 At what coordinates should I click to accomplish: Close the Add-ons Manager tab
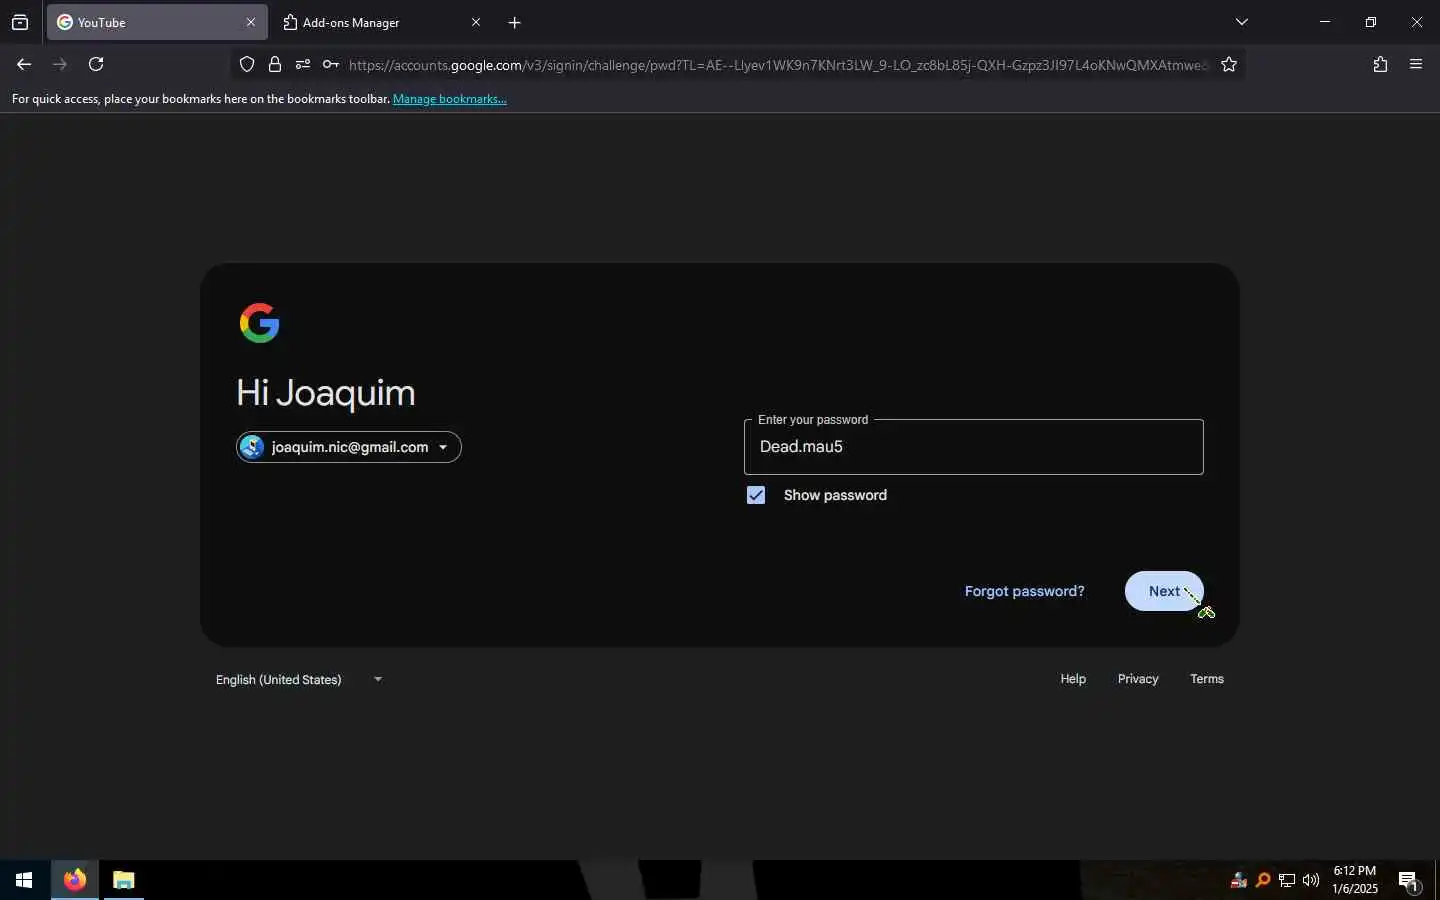[x=476, y=22]
